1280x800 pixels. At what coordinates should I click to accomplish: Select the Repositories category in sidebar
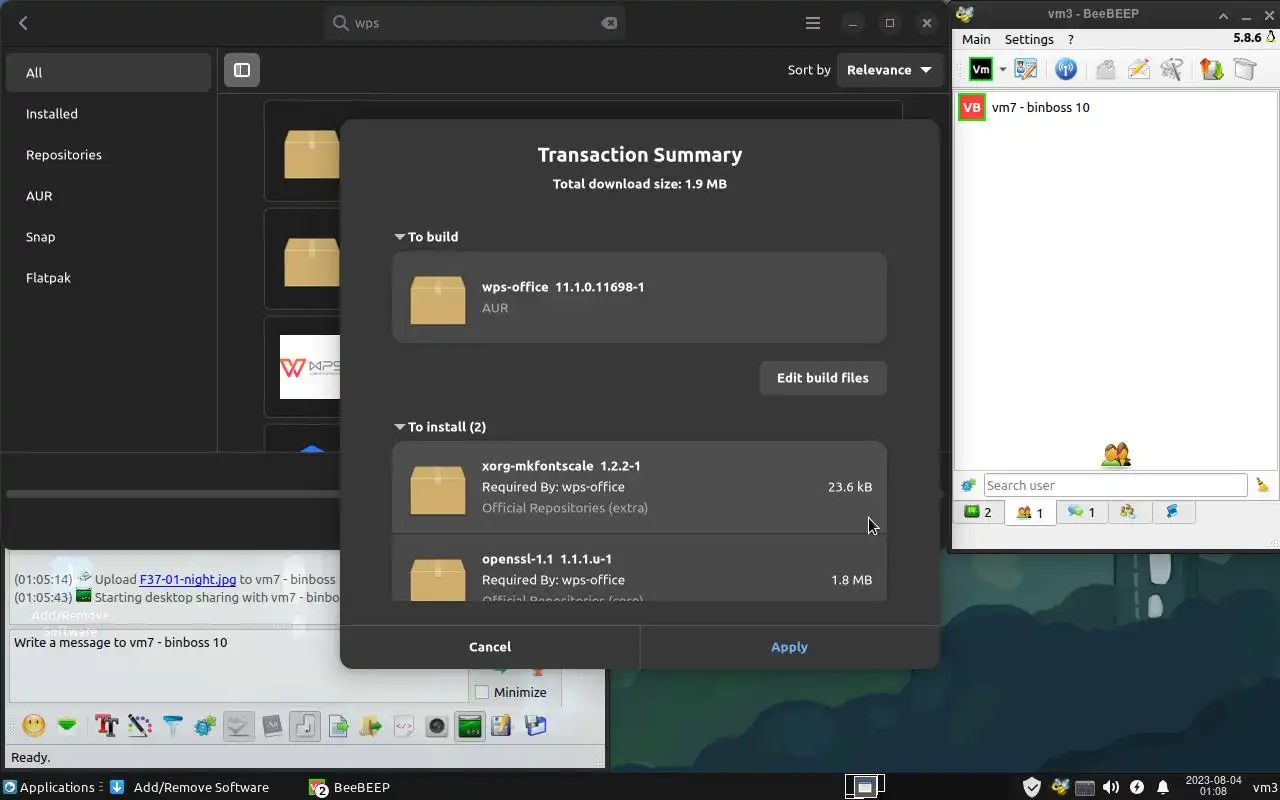pyautogui.click(x=108, y=155)
